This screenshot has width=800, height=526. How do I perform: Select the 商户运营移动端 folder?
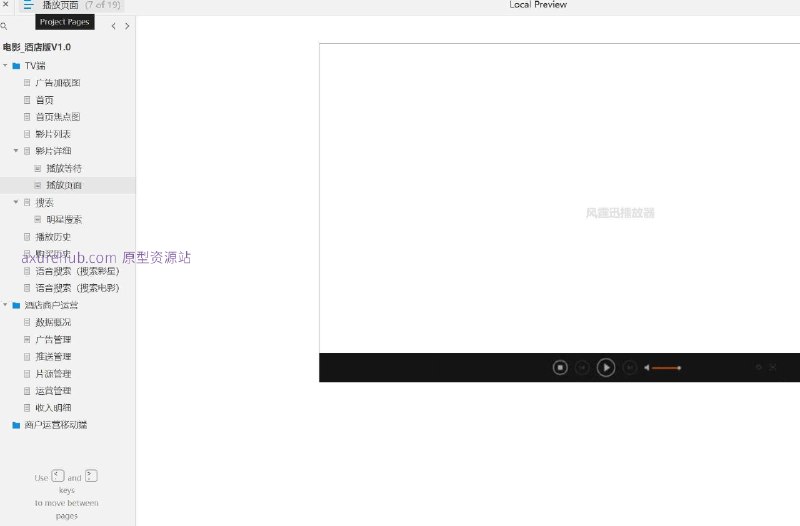[x=55, y=425]
